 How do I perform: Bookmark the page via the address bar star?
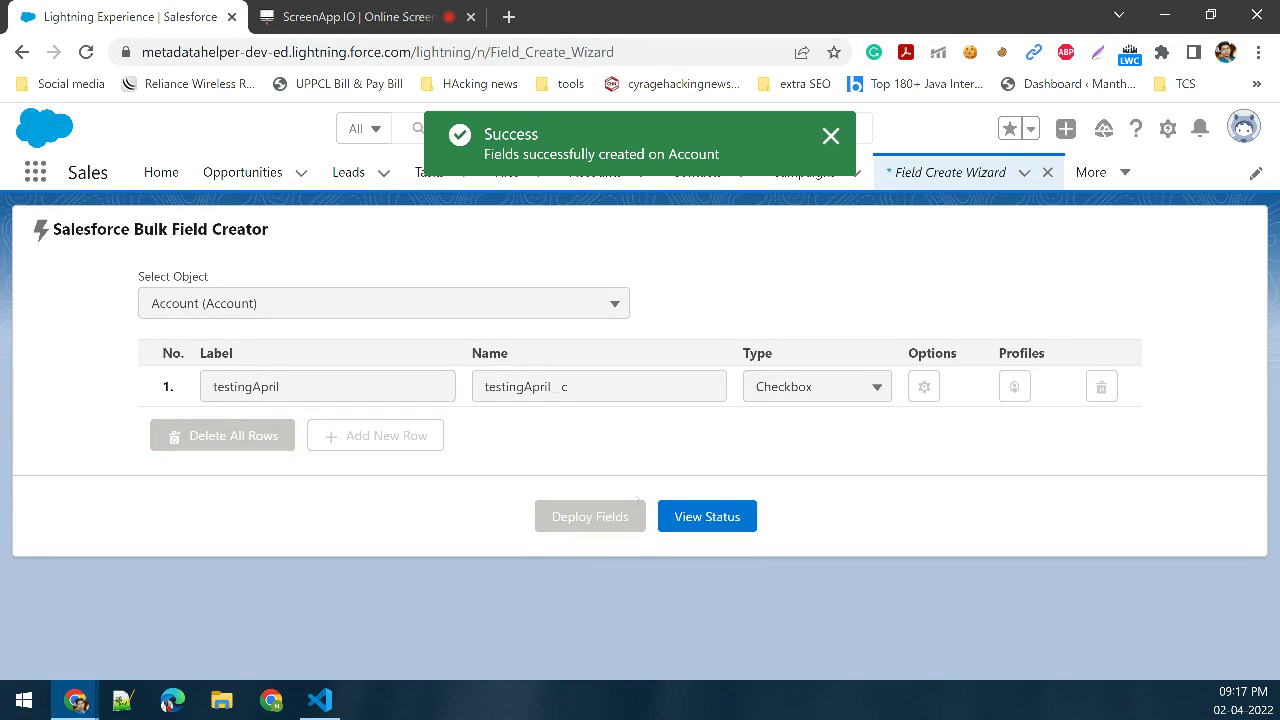pos(835,52)
